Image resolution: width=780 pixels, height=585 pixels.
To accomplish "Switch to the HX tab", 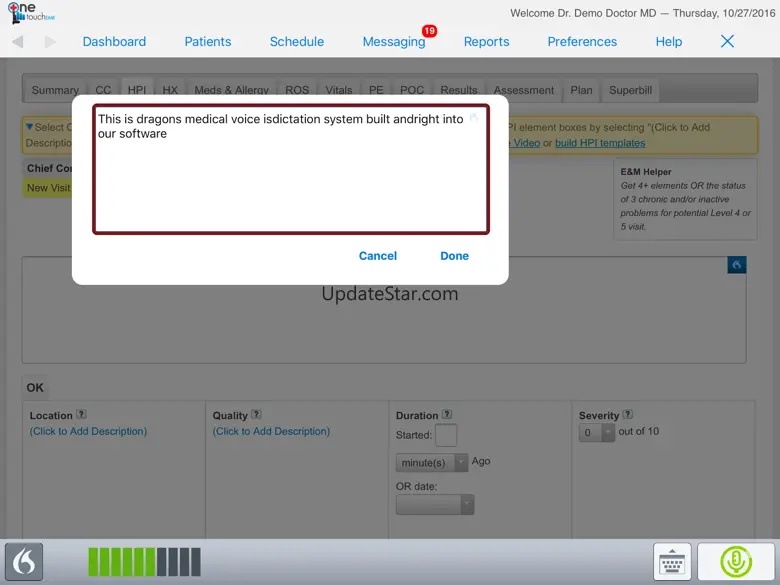I will click(170, 90).
